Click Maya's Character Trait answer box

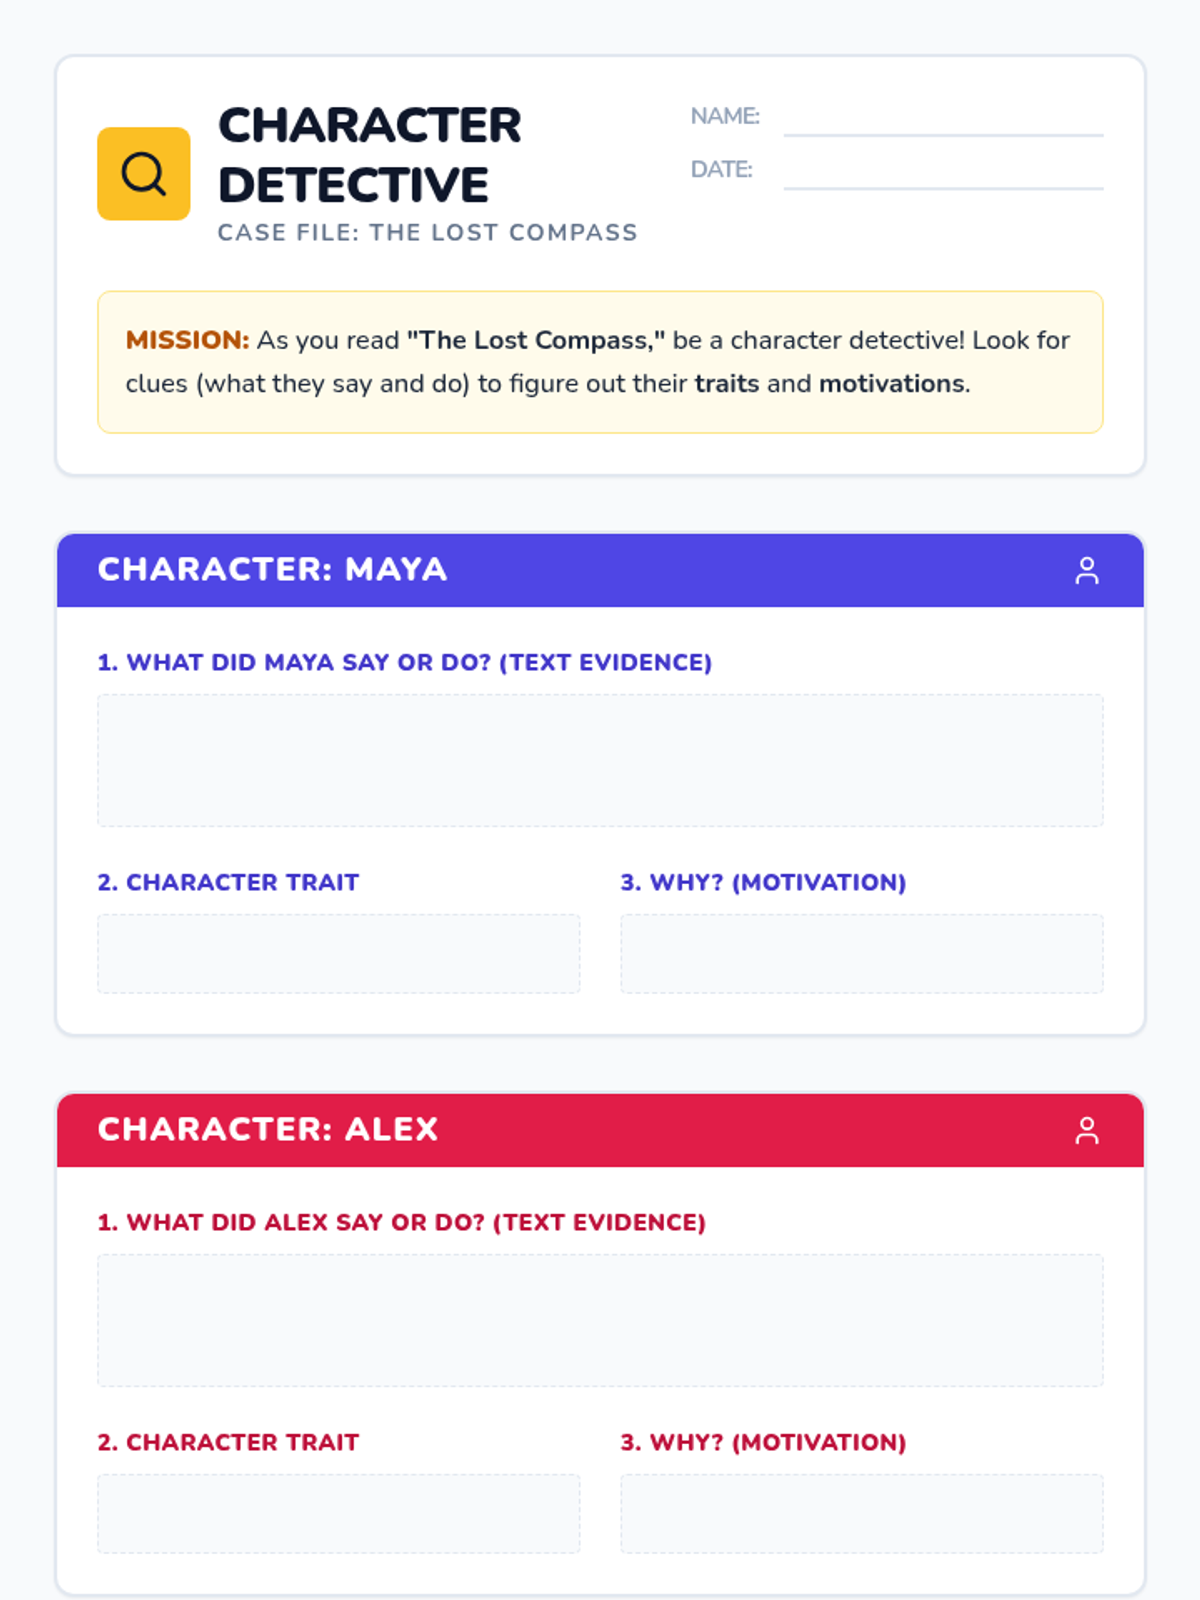tap(338, 953)
